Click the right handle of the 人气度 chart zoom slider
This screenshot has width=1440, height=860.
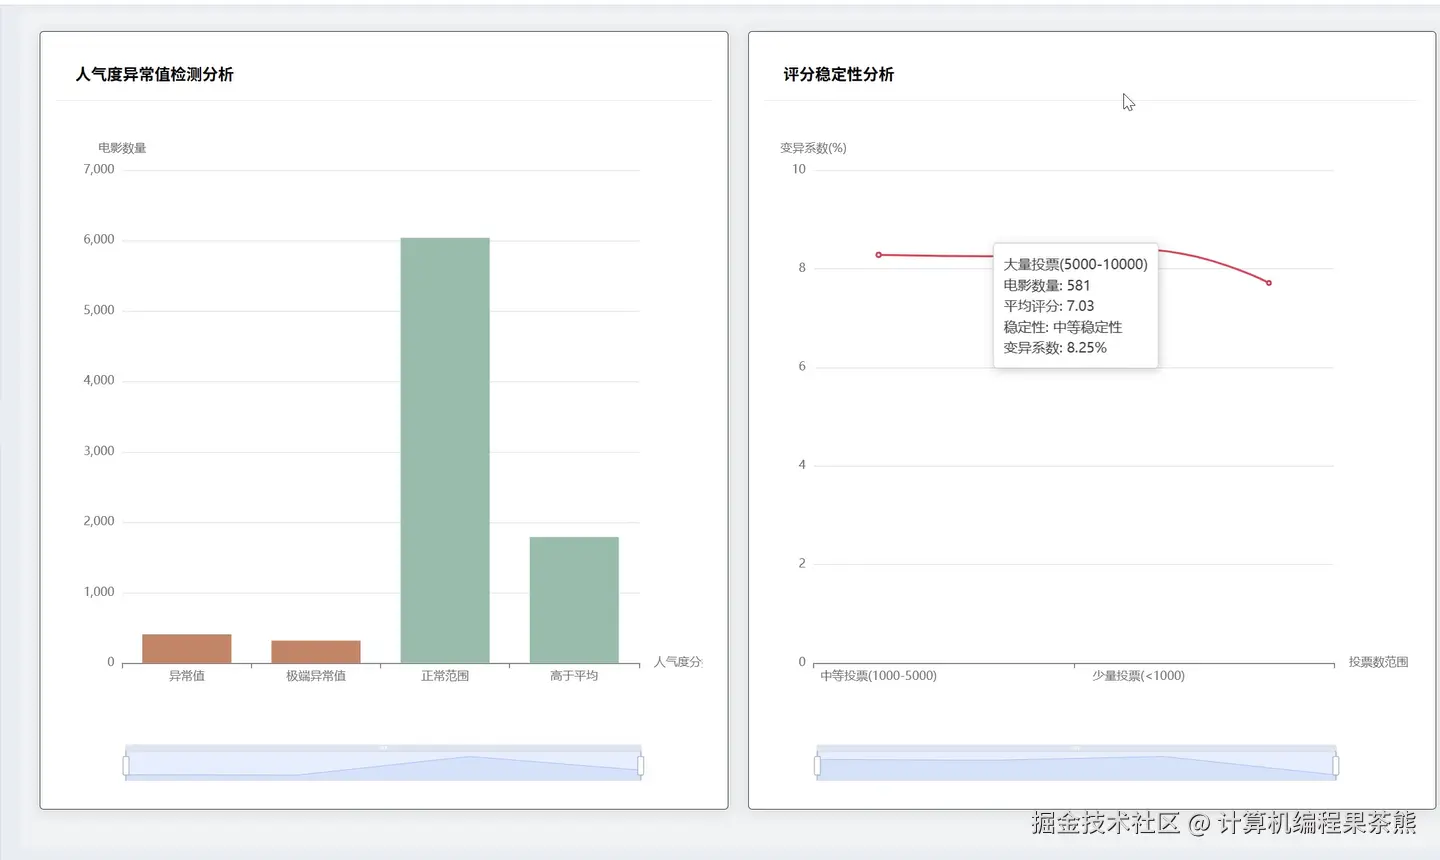[x=640, y=766]
